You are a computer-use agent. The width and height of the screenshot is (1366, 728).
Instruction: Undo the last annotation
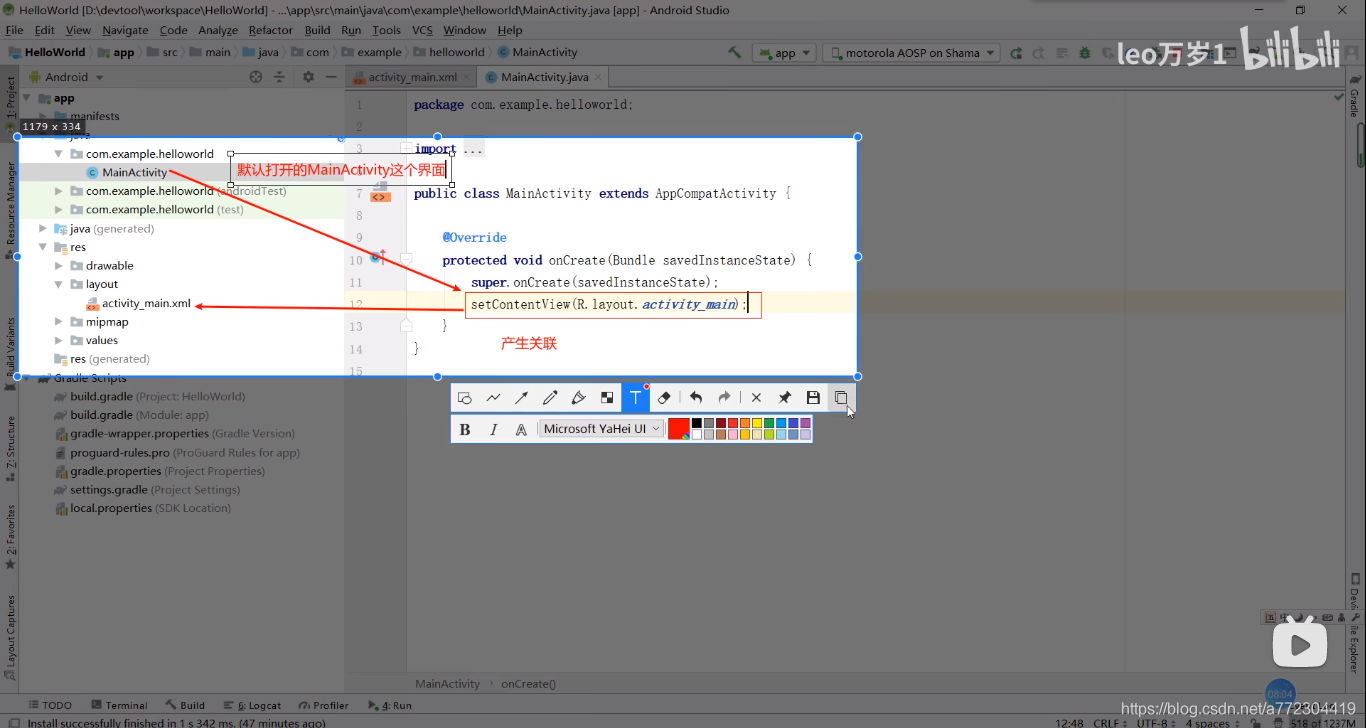click(696, 398)
